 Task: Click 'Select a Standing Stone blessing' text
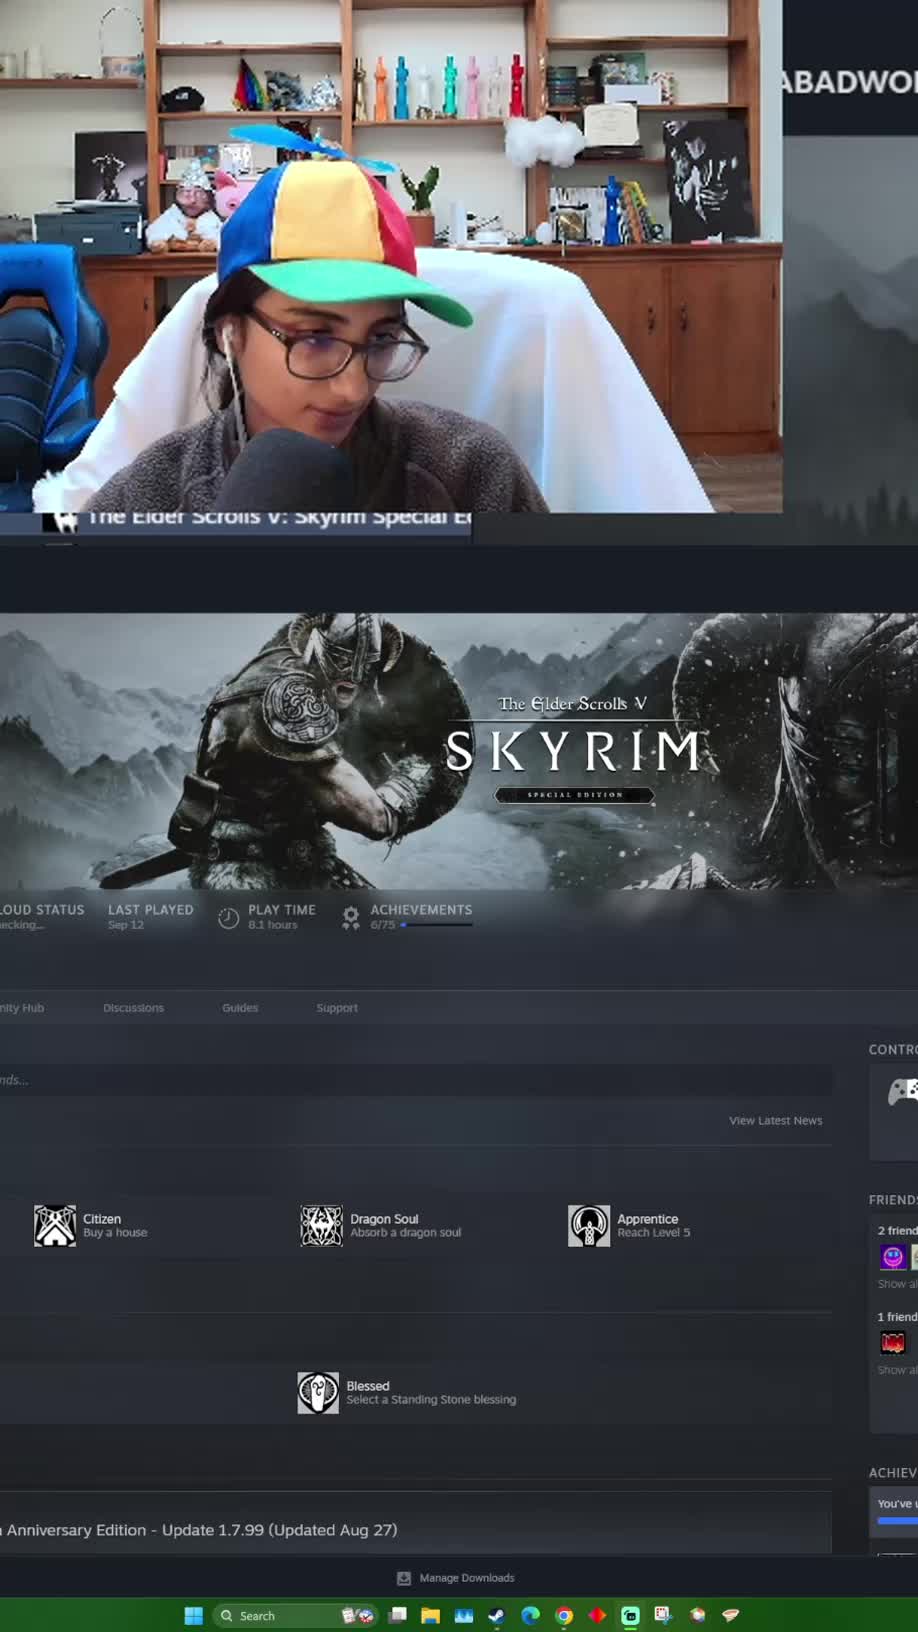point(431,1400)
